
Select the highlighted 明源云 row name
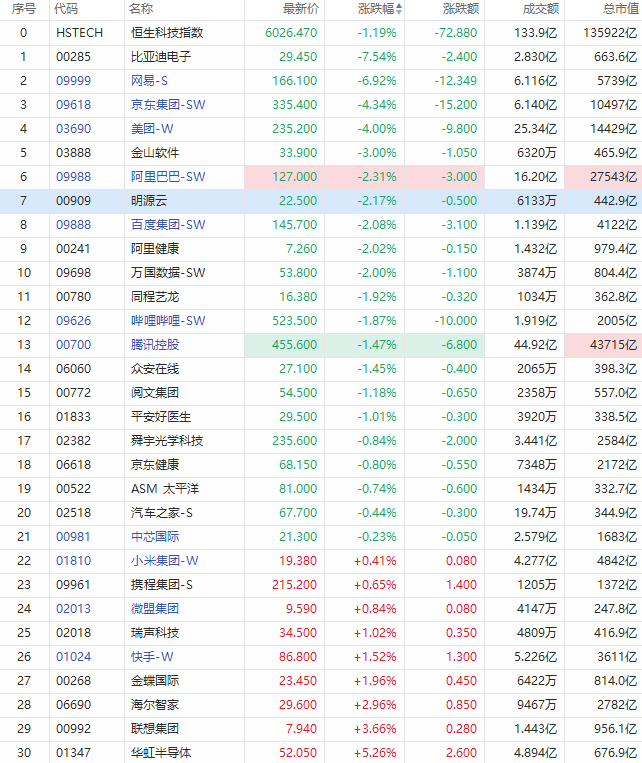tap(149, 201)
